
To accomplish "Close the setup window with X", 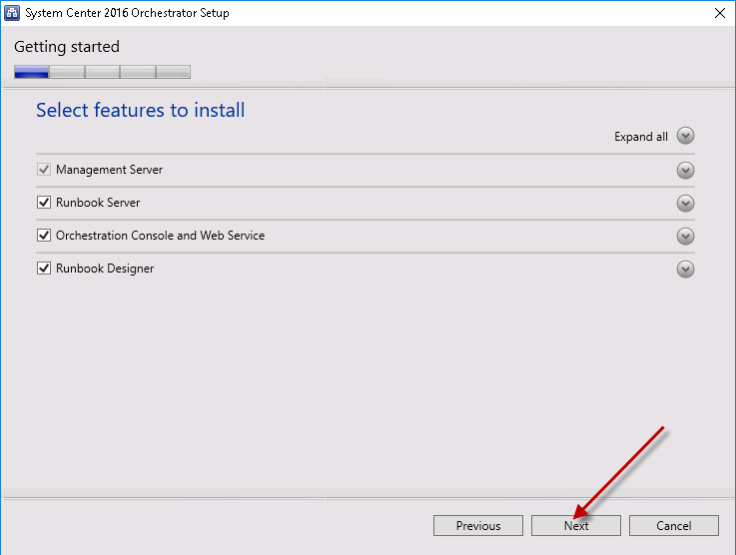I will pyautogui.click(x=719, y=13).
